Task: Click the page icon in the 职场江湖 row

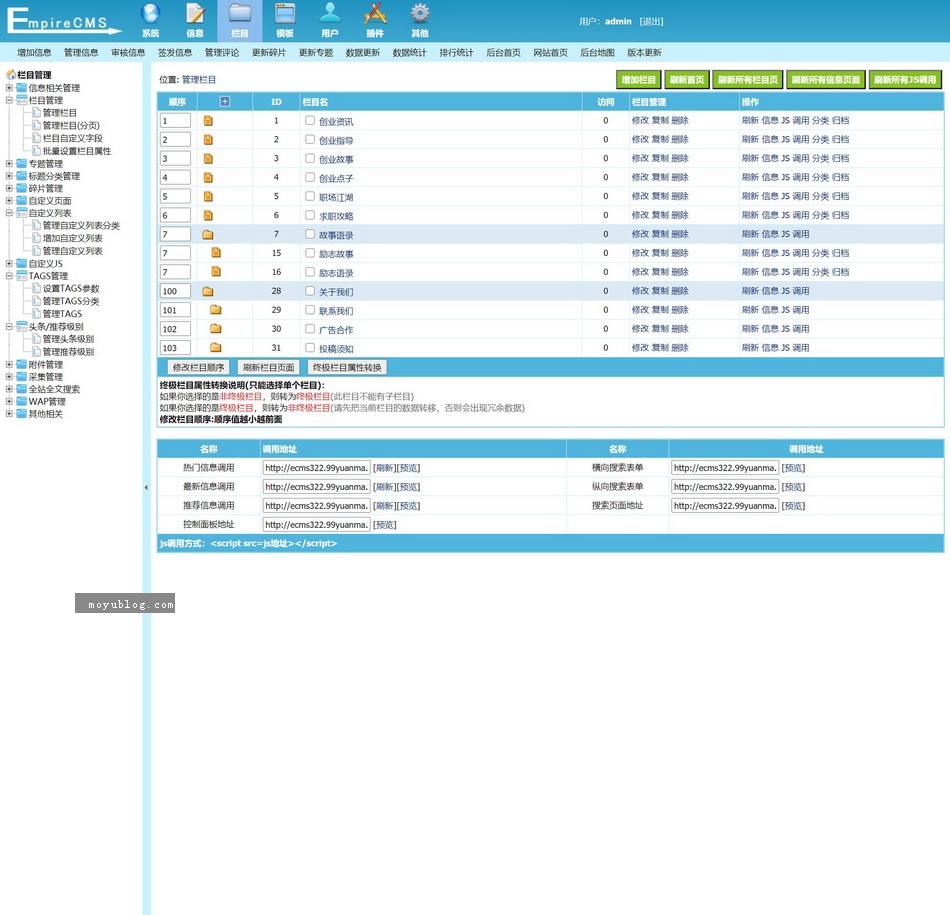Action: coord(208,196)
